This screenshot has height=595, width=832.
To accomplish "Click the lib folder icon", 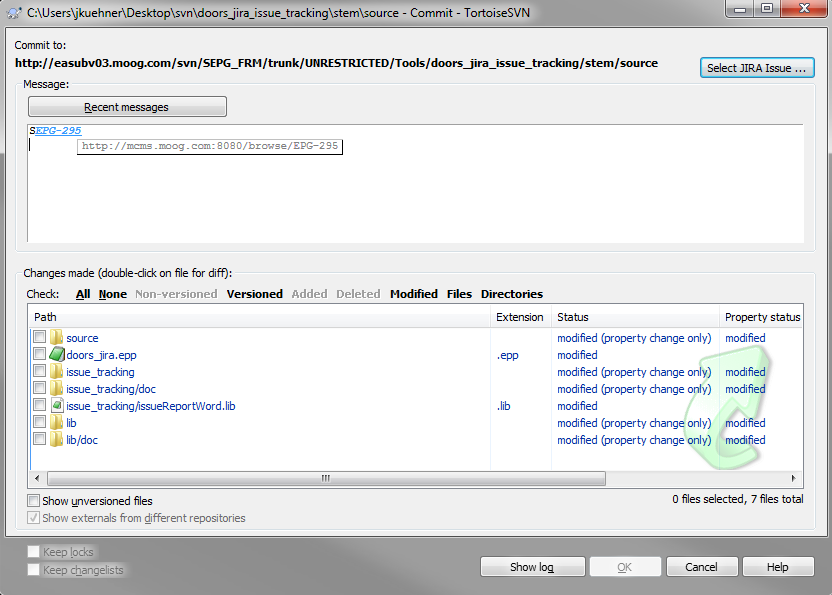I will [56, 422].
